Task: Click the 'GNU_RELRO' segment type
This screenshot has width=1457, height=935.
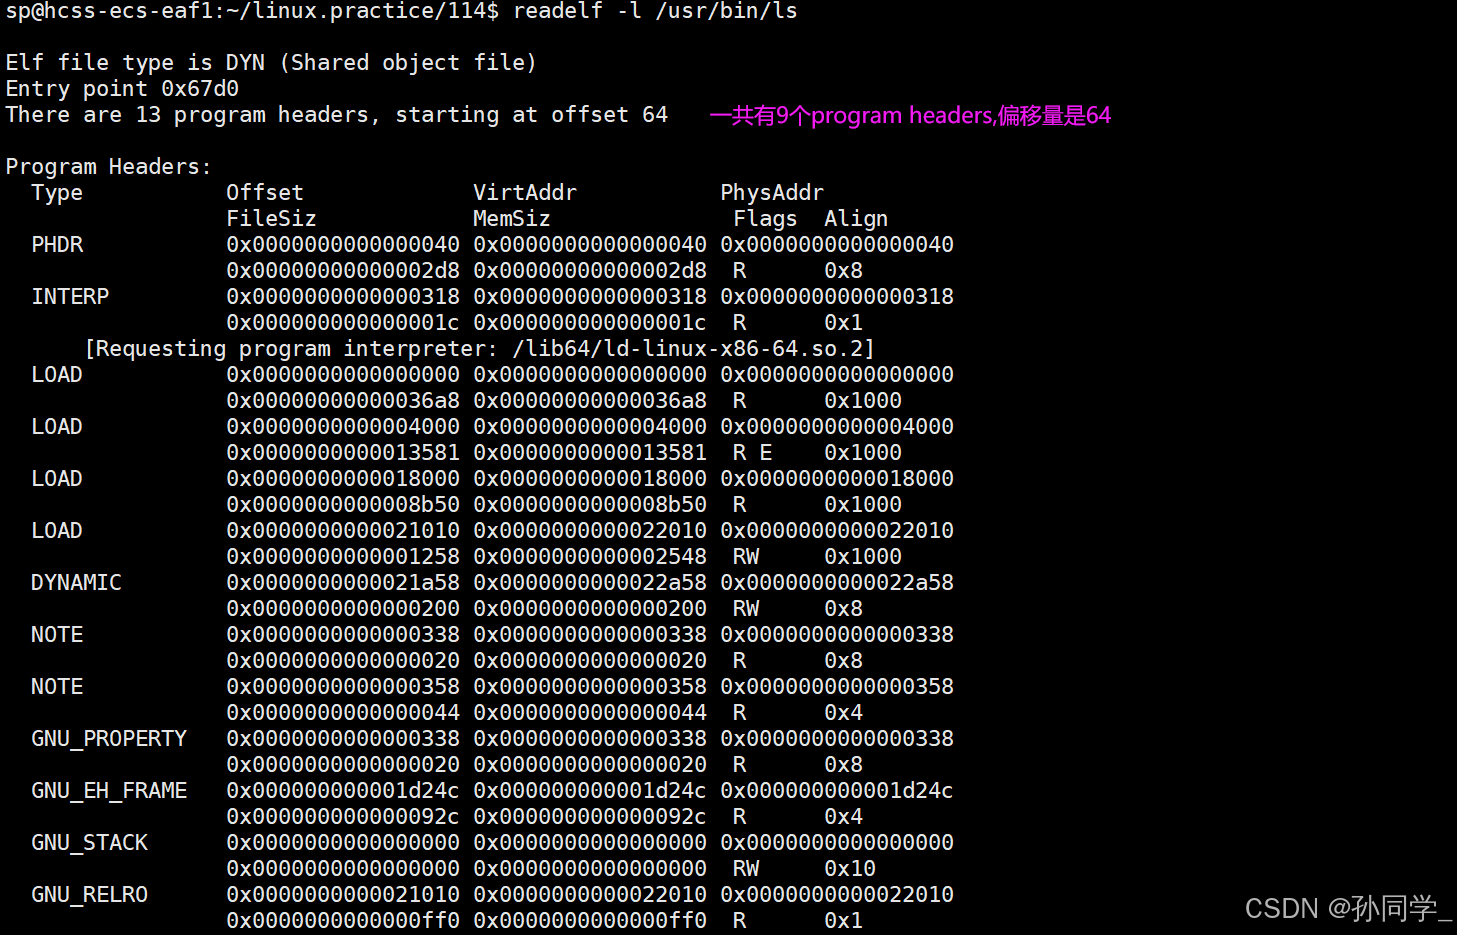Action: point(89,895)
